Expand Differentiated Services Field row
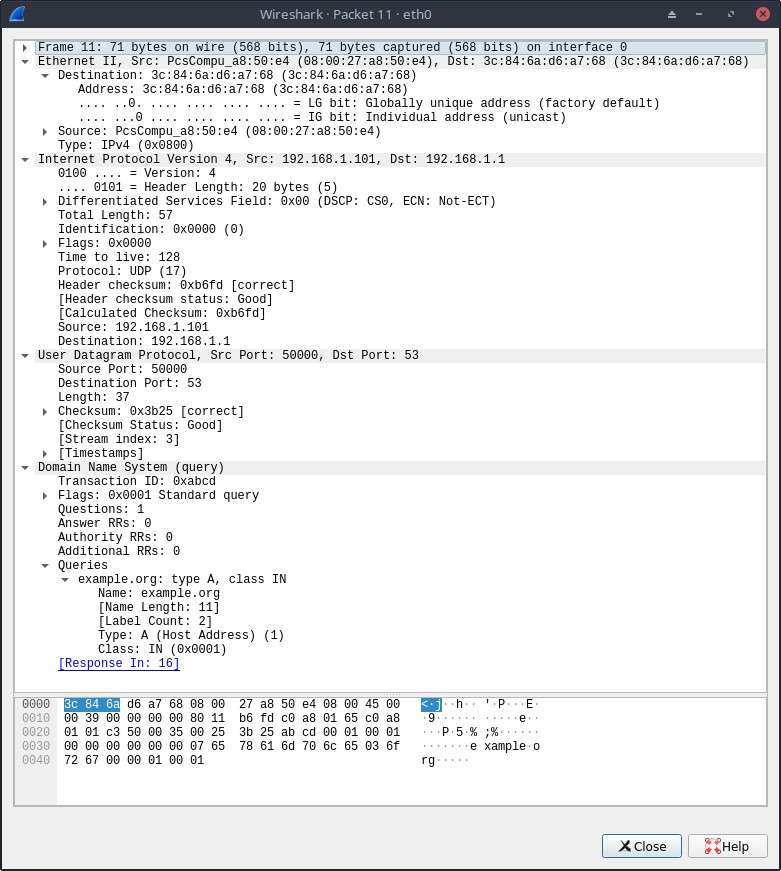781x871 pixels. (45, 202)
